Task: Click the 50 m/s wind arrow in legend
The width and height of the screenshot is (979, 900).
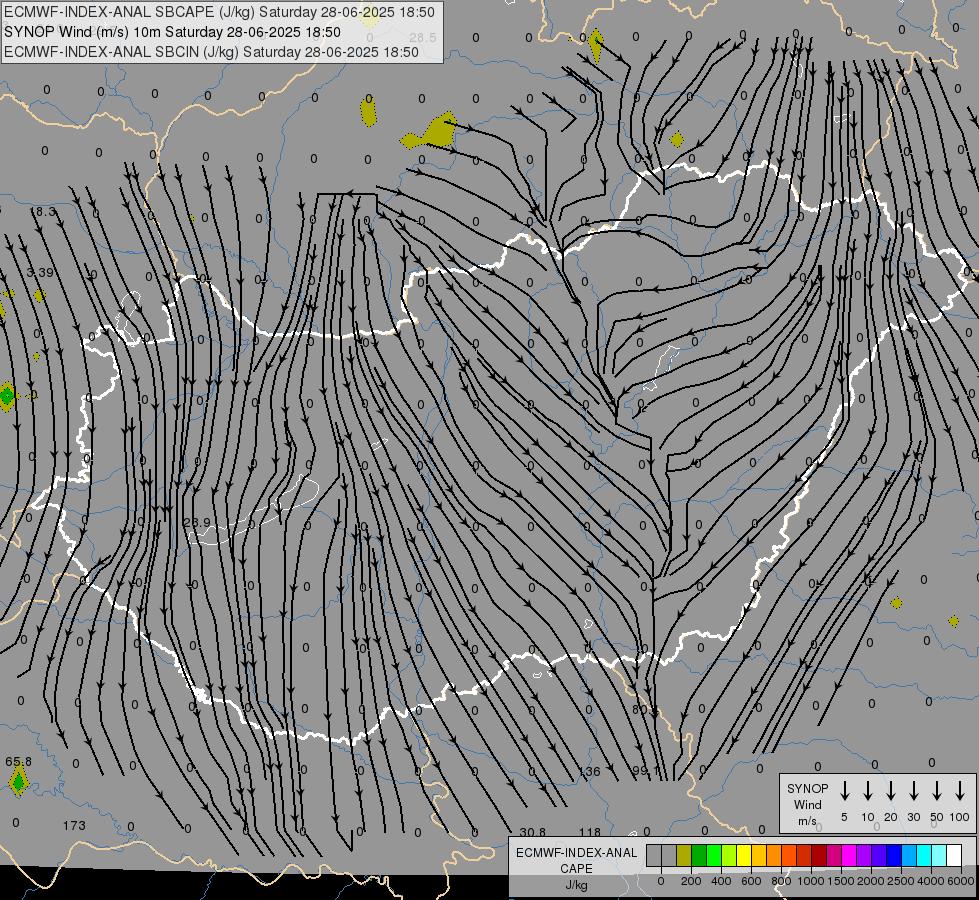Action: coord(937,791)
